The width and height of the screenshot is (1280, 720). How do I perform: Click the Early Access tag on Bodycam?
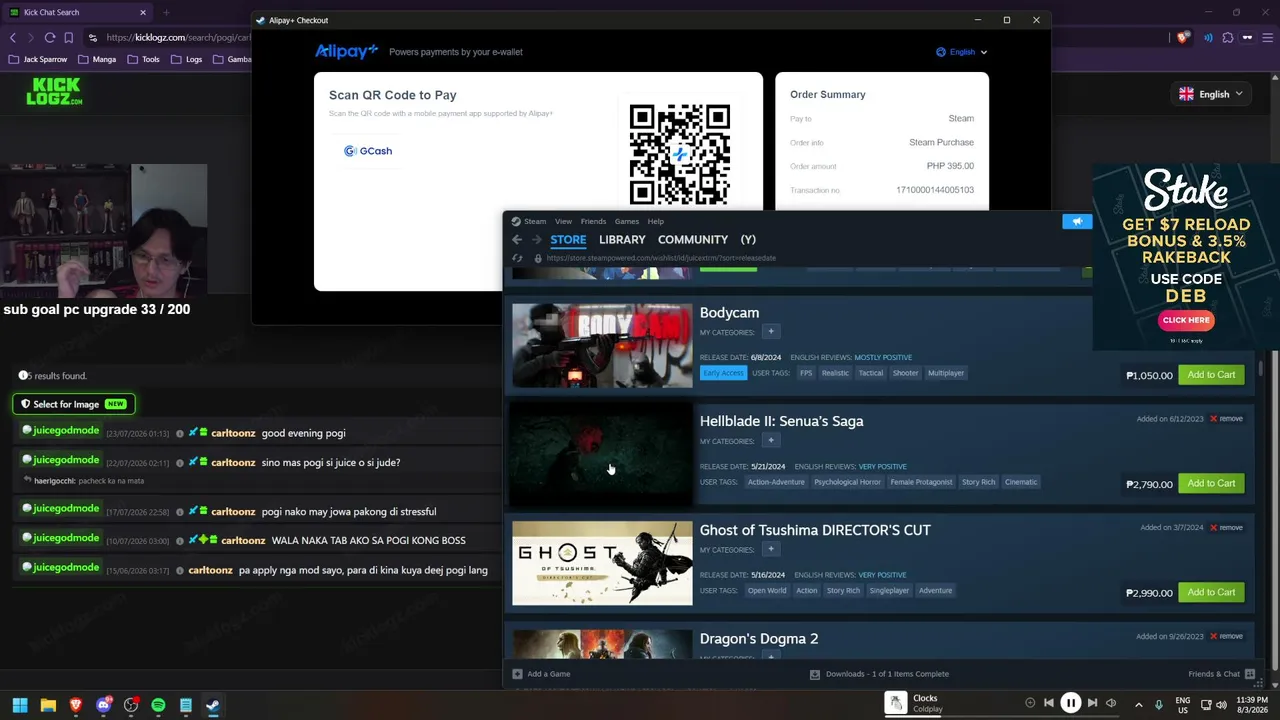coord(723,373)
